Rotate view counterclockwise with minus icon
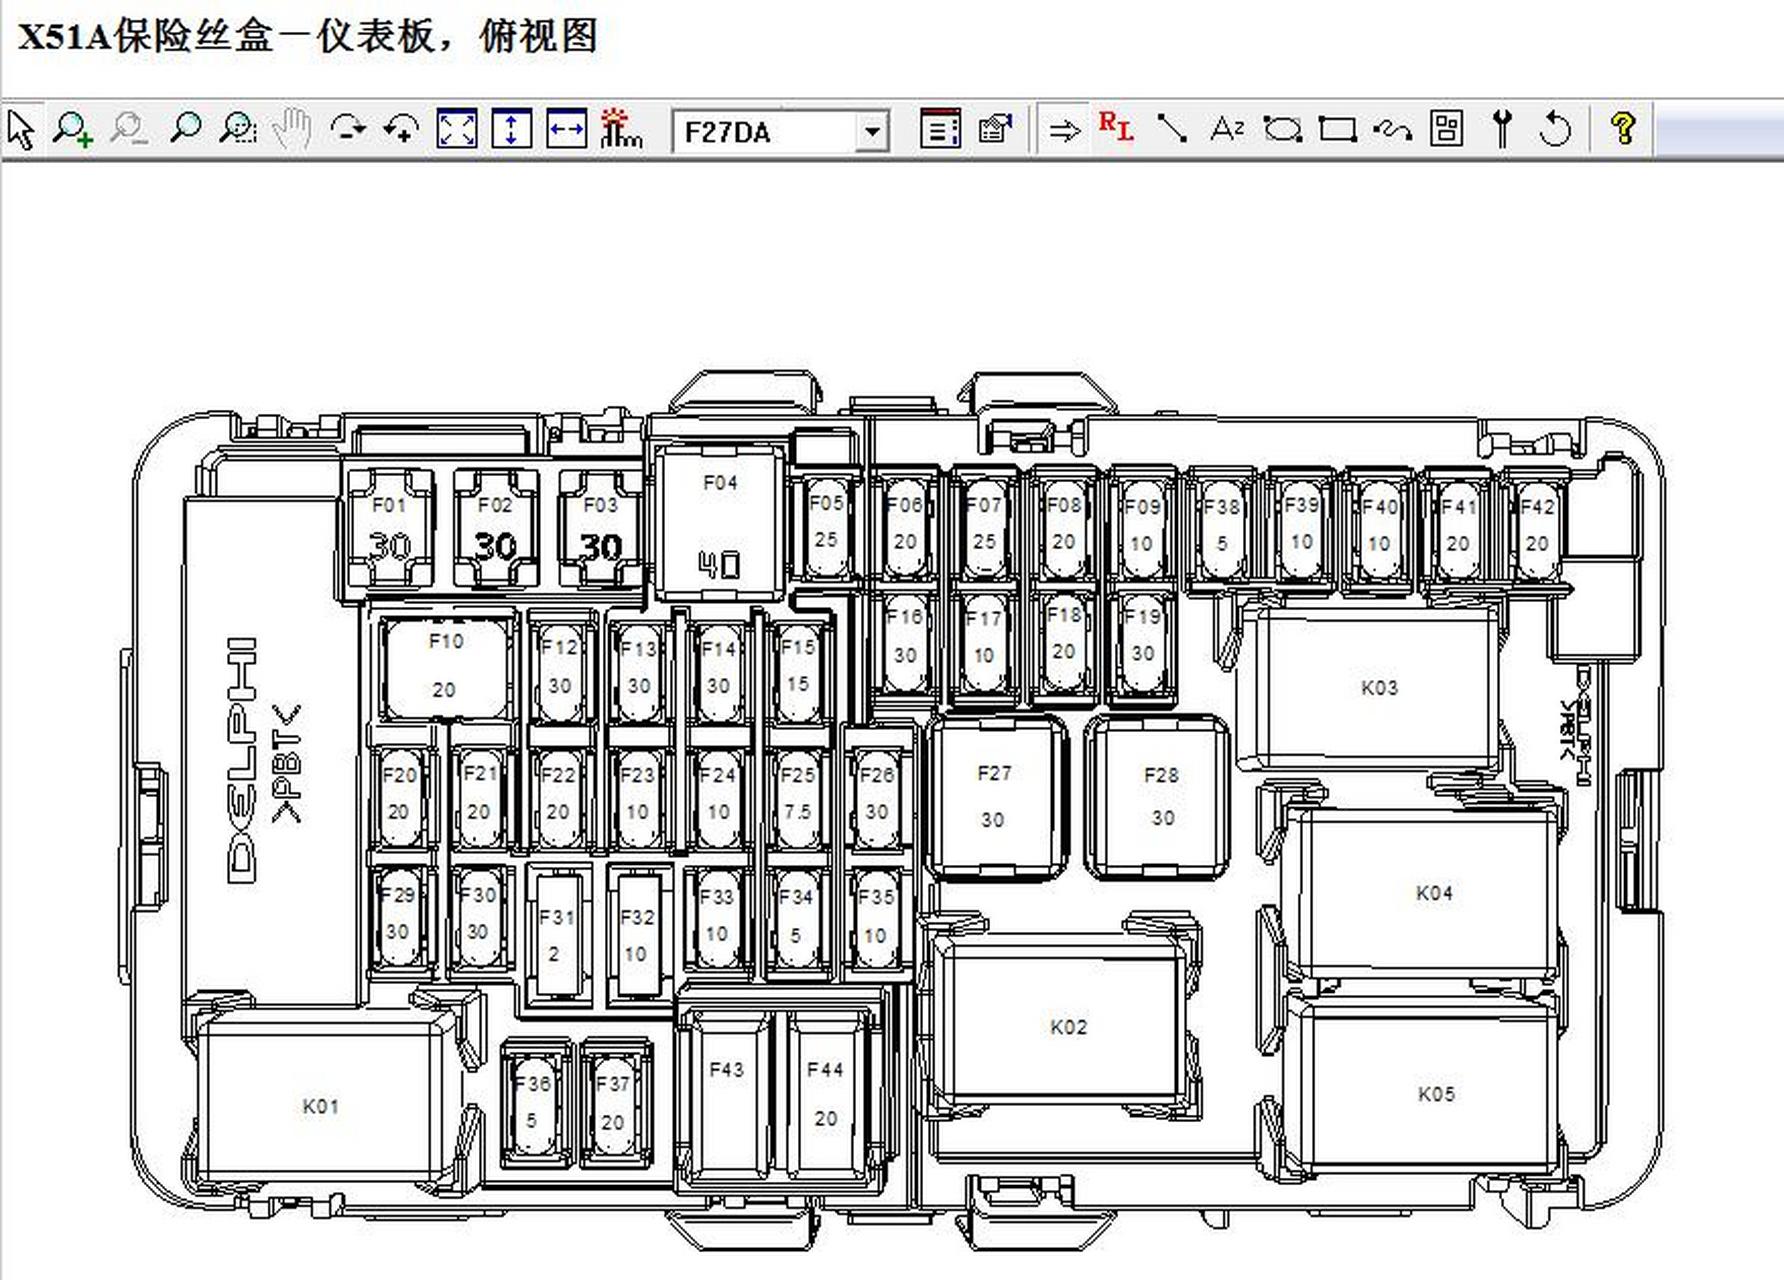Screen dimensions: 1784x1280 pos(348,130)
